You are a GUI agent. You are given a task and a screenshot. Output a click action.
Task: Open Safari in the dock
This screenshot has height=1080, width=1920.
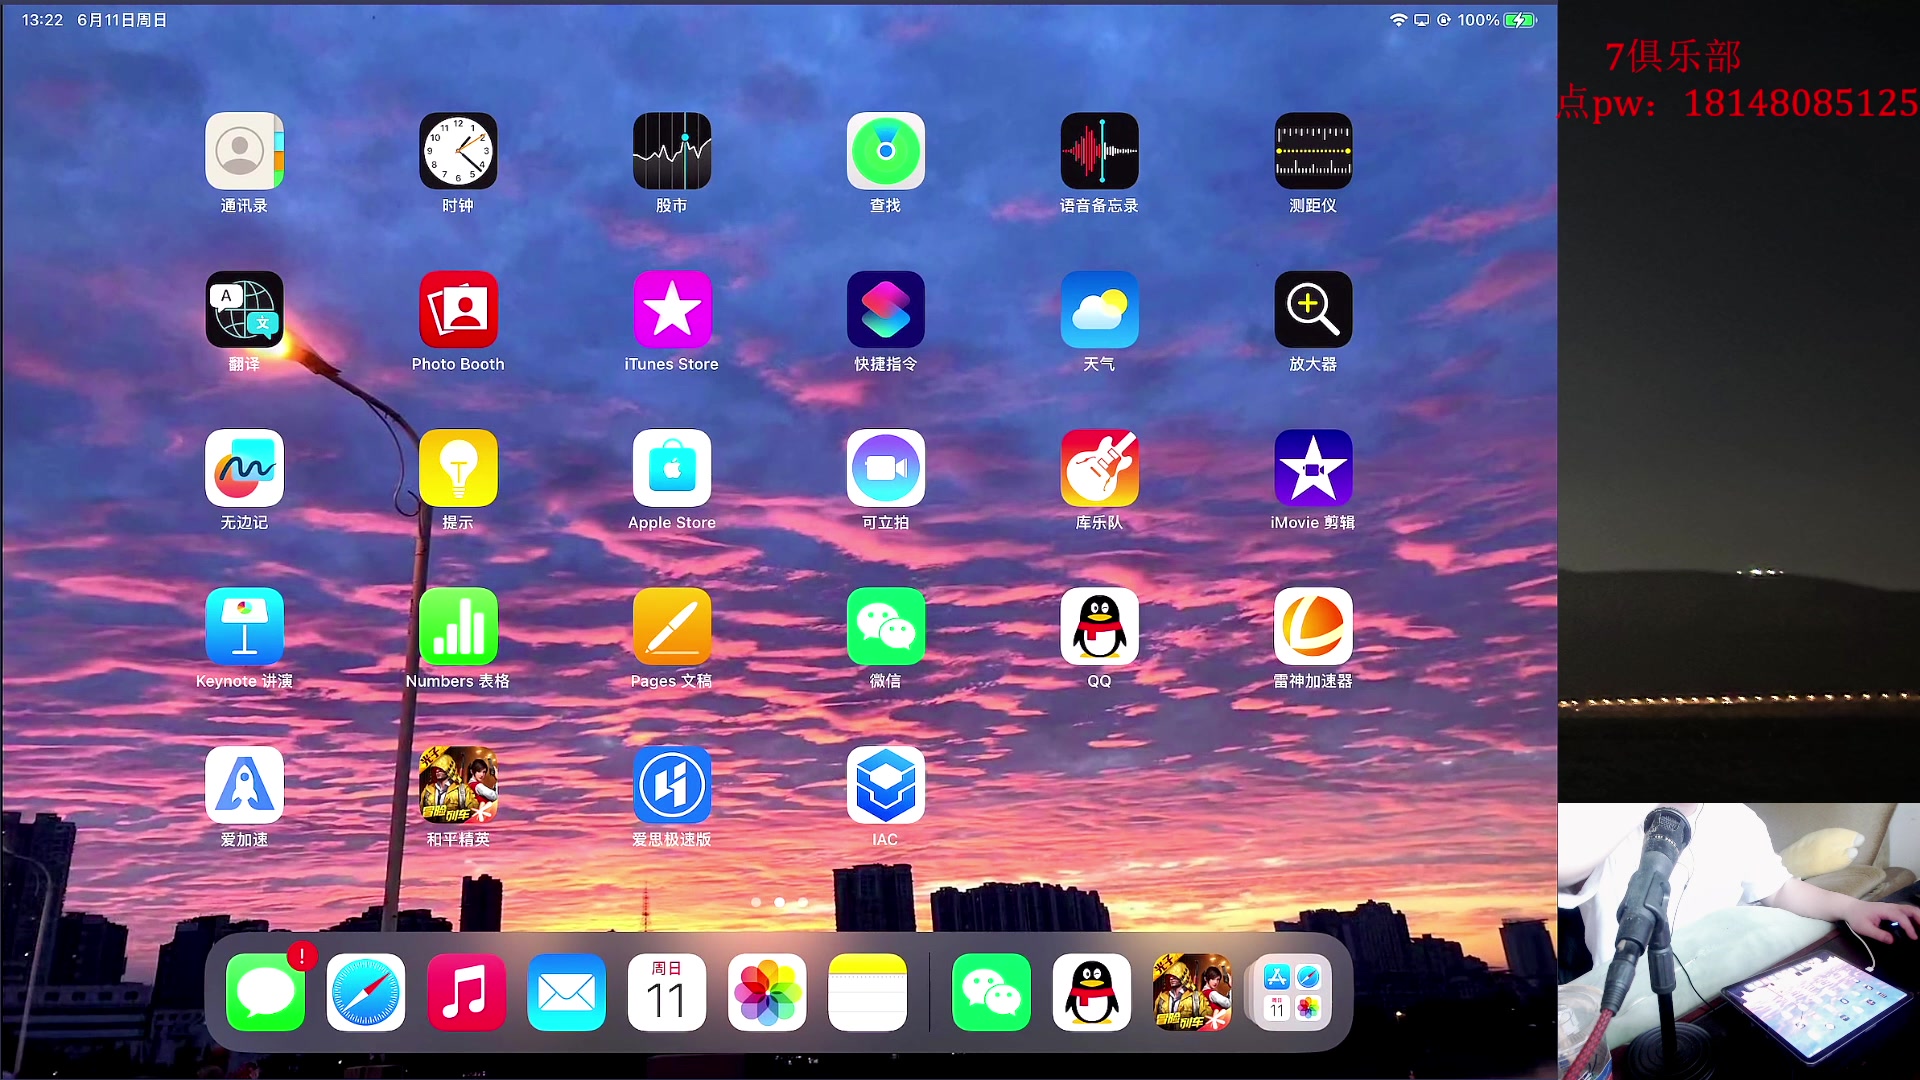coord(366,992)
